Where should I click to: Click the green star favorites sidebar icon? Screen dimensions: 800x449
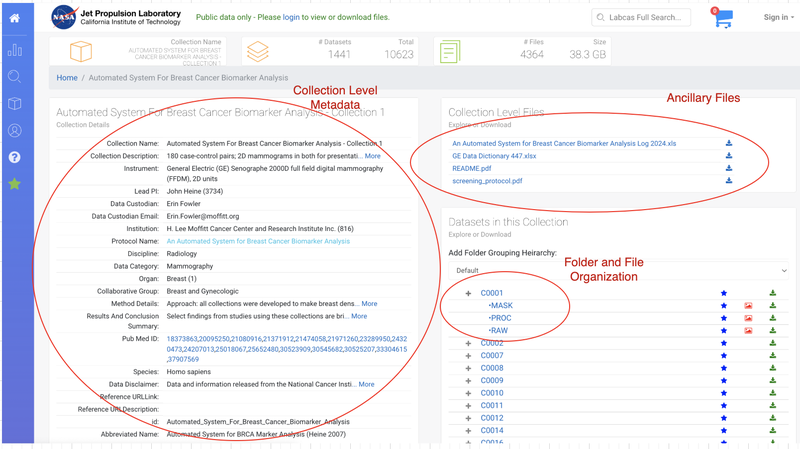[14, 184]
